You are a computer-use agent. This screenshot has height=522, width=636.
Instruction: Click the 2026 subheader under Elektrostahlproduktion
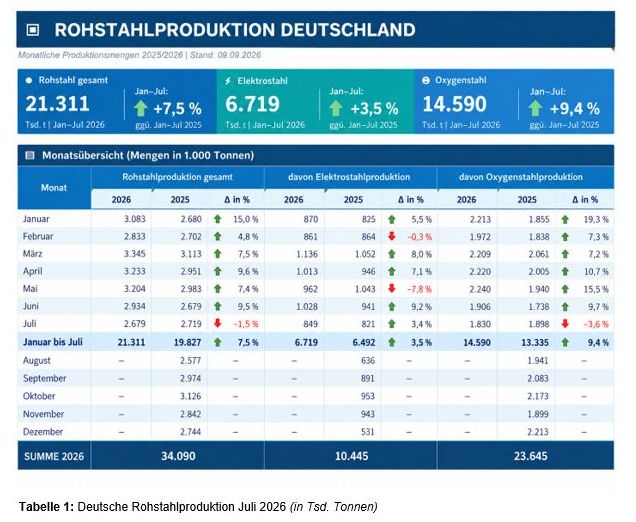click(x=294, y=200)
